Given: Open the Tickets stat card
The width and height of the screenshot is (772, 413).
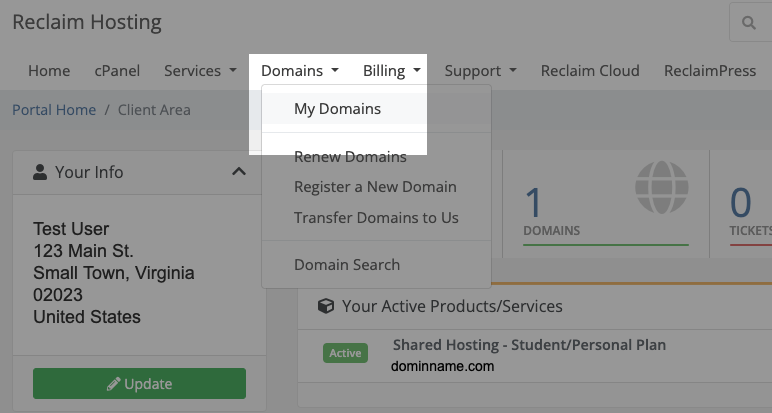Looking at the screenshot, I should point(740,204).
